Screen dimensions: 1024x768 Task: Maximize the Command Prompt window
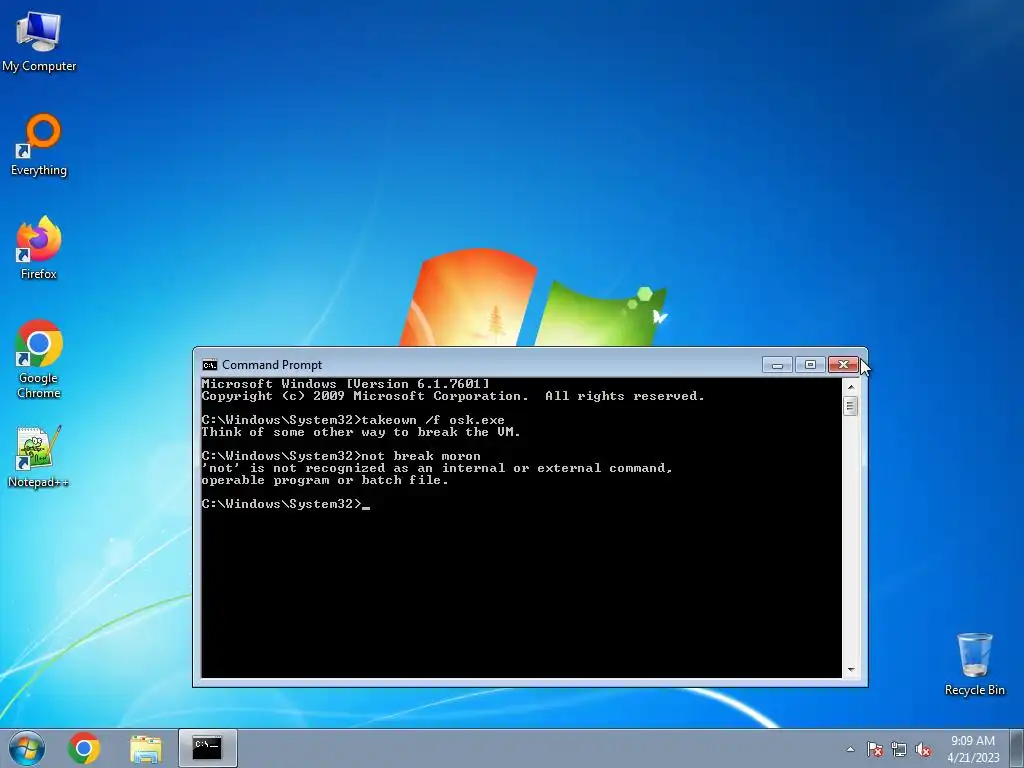coord(810,364)
